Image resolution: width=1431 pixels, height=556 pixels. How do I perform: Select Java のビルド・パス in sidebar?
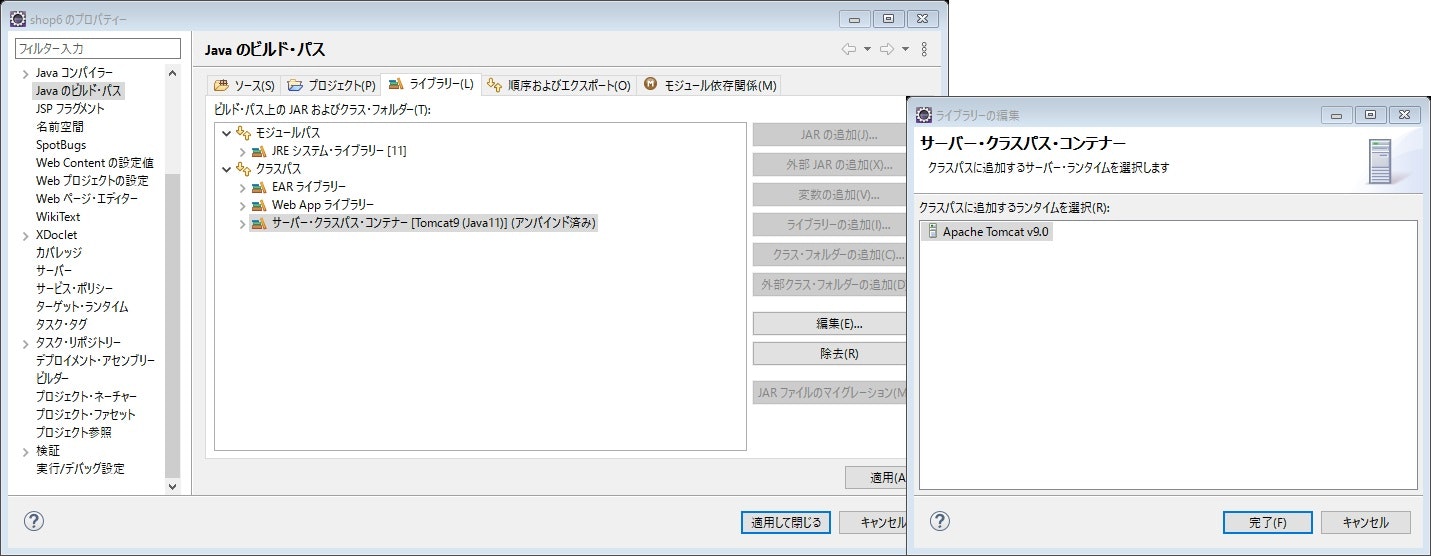click(79, 91)
